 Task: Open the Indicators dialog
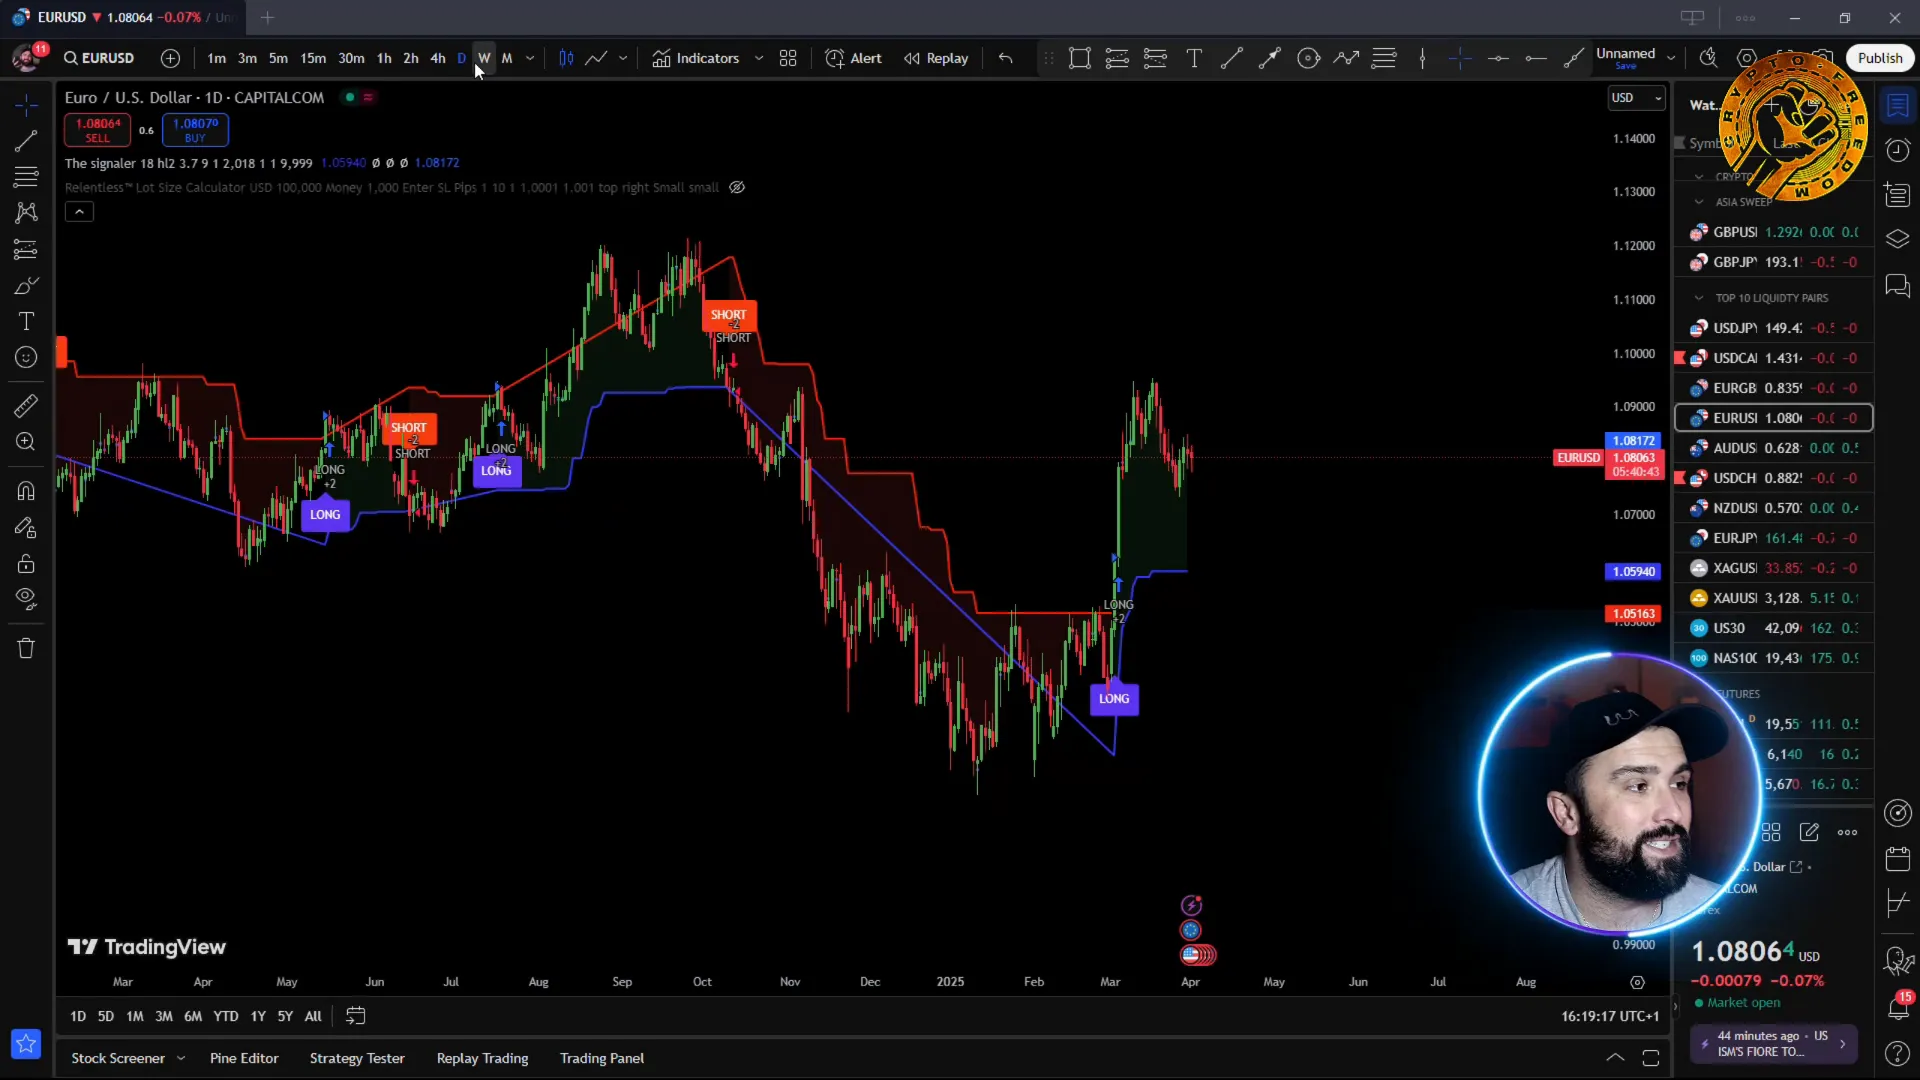coord(696,58)
